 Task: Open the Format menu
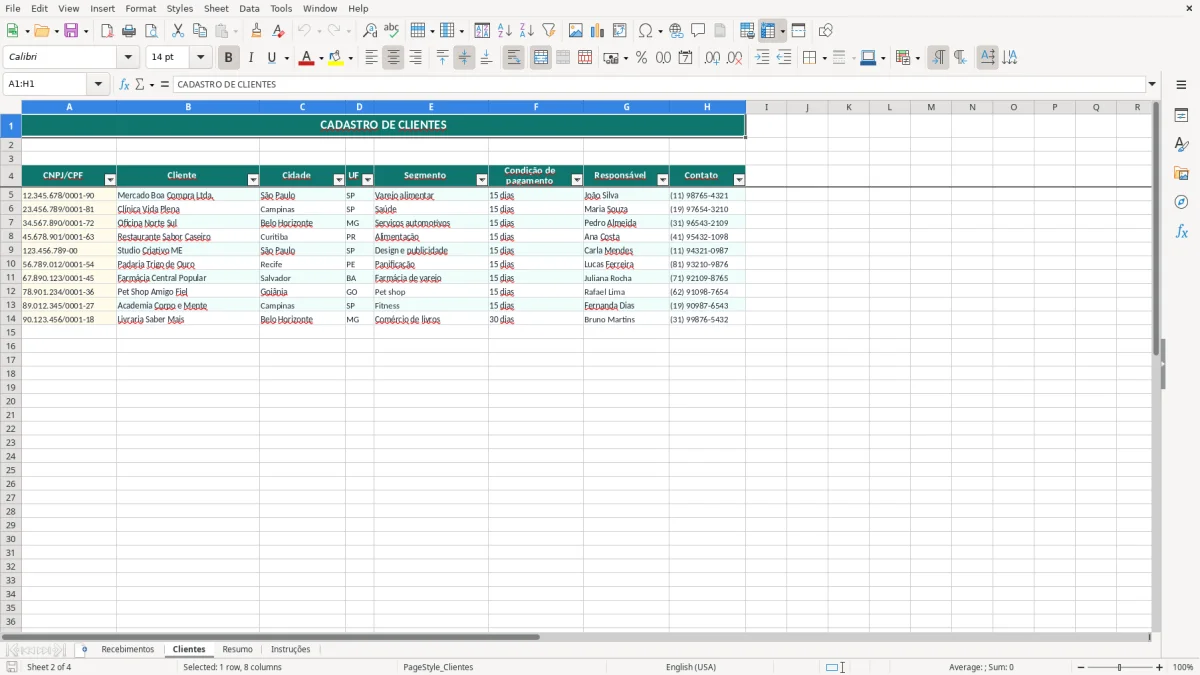click(140, 8)
